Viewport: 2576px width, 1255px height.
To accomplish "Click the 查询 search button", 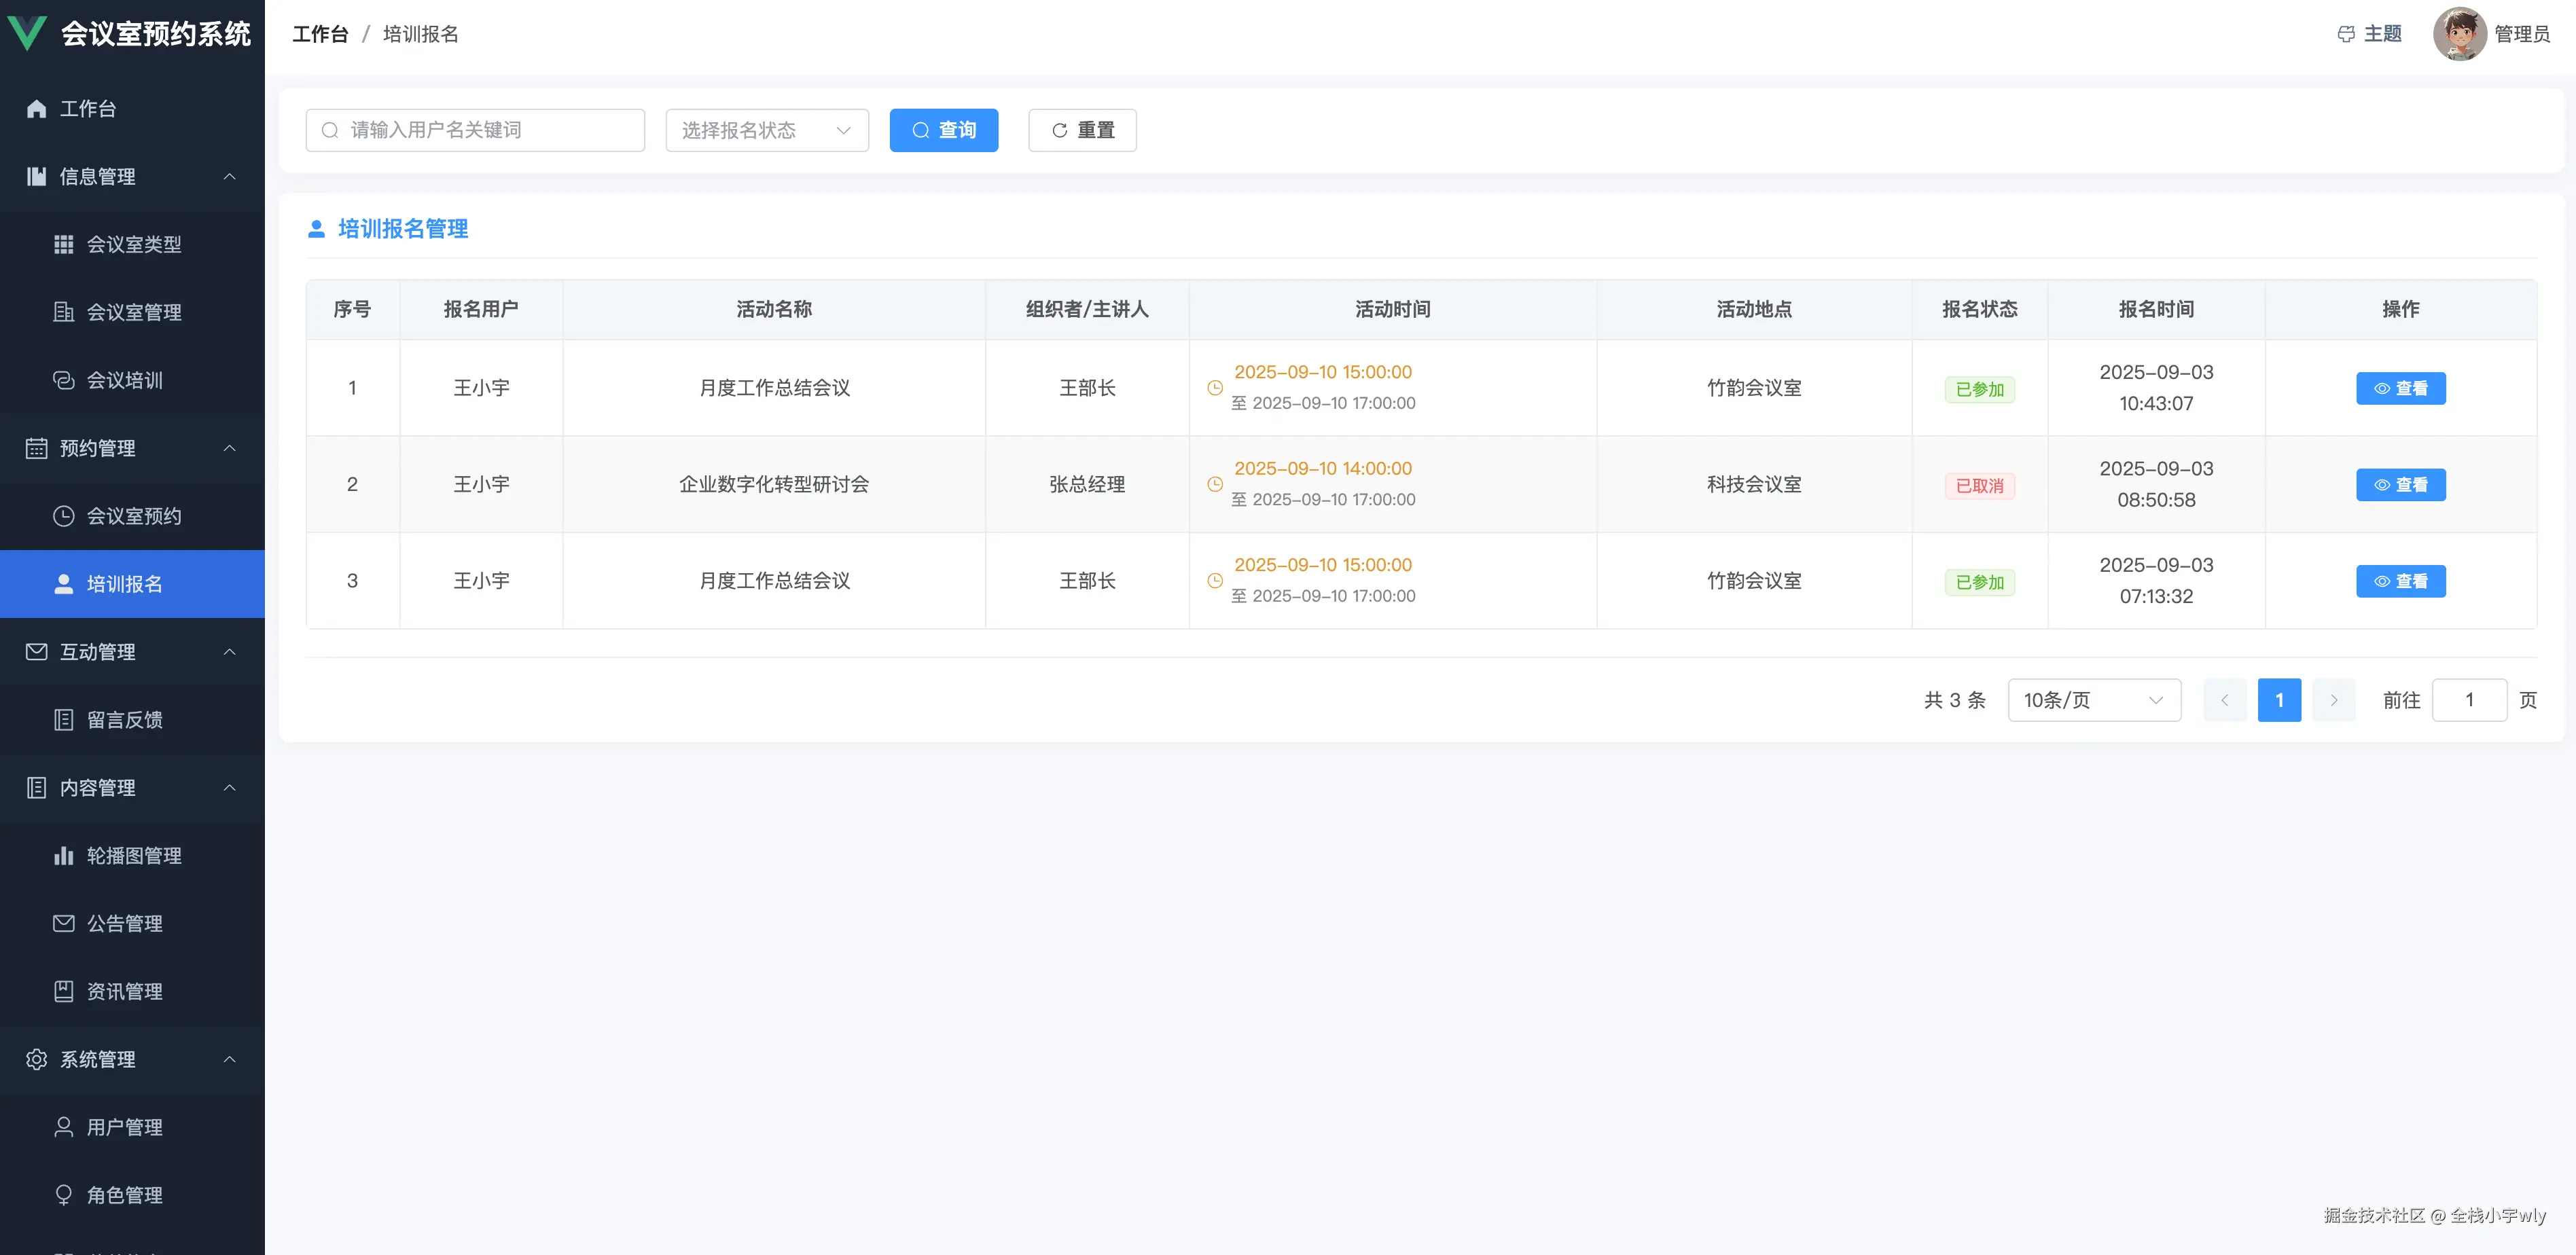I will (943, 130).
